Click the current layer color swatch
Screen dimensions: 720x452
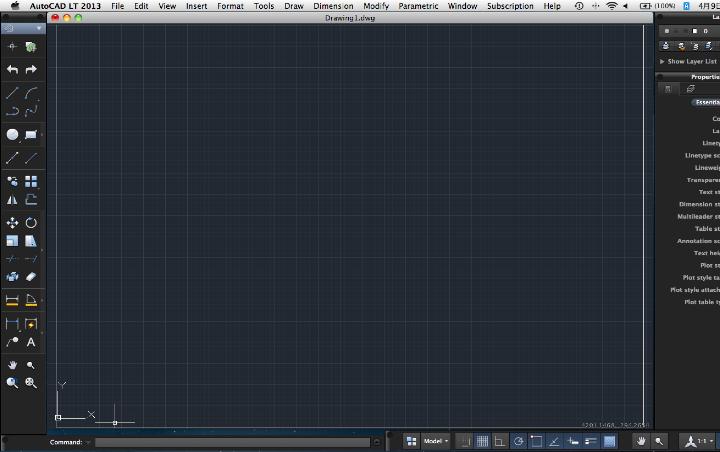(695, 31)
